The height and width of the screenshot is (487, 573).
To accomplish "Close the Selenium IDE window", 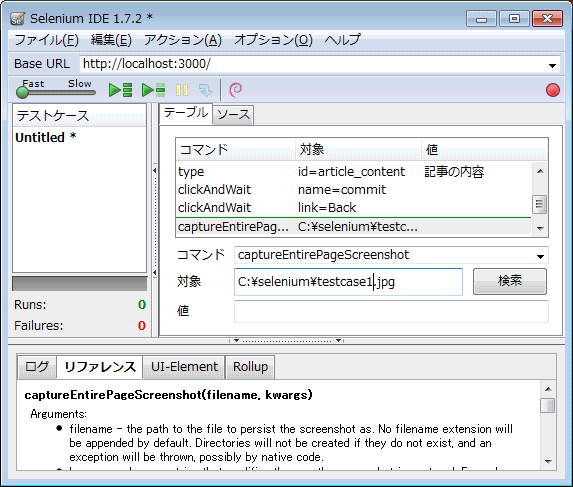I will coord(547,19).
